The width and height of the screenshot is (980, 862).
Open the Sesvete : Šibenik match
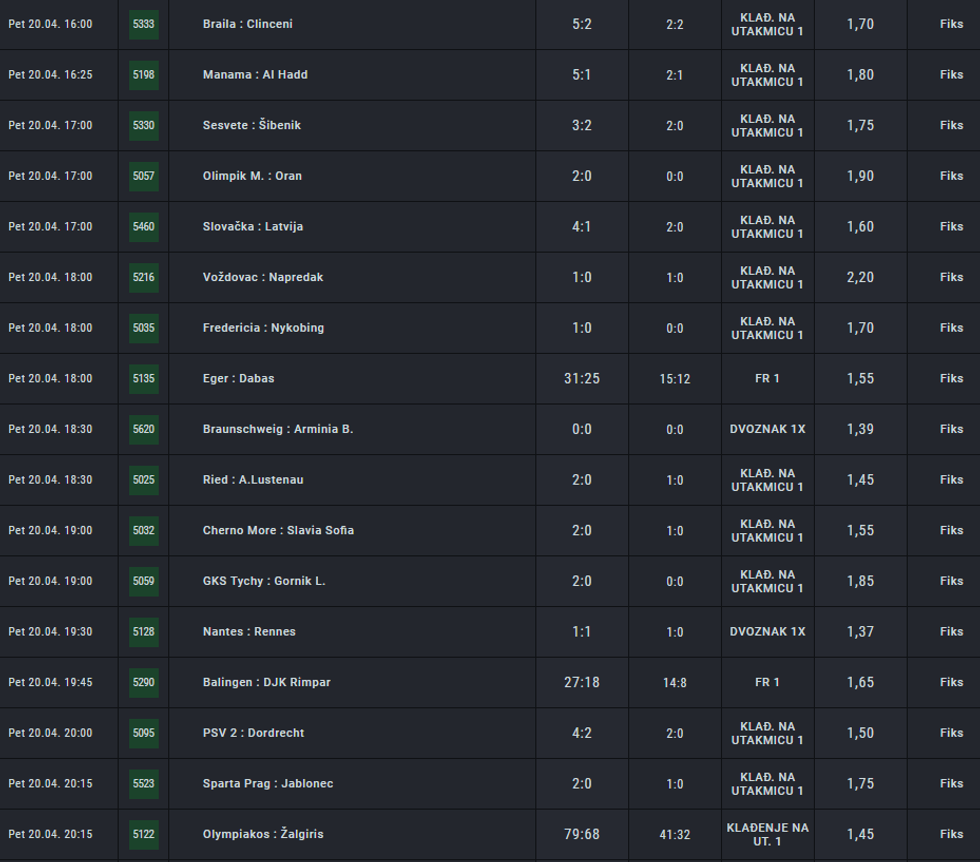(252, 125)
